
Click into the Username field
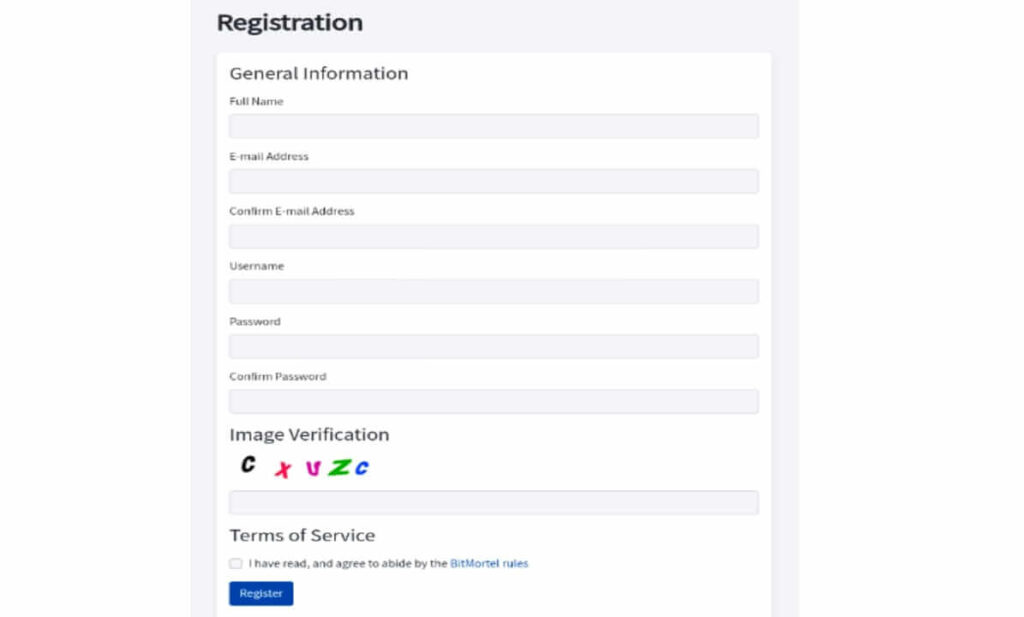(494, 291)
